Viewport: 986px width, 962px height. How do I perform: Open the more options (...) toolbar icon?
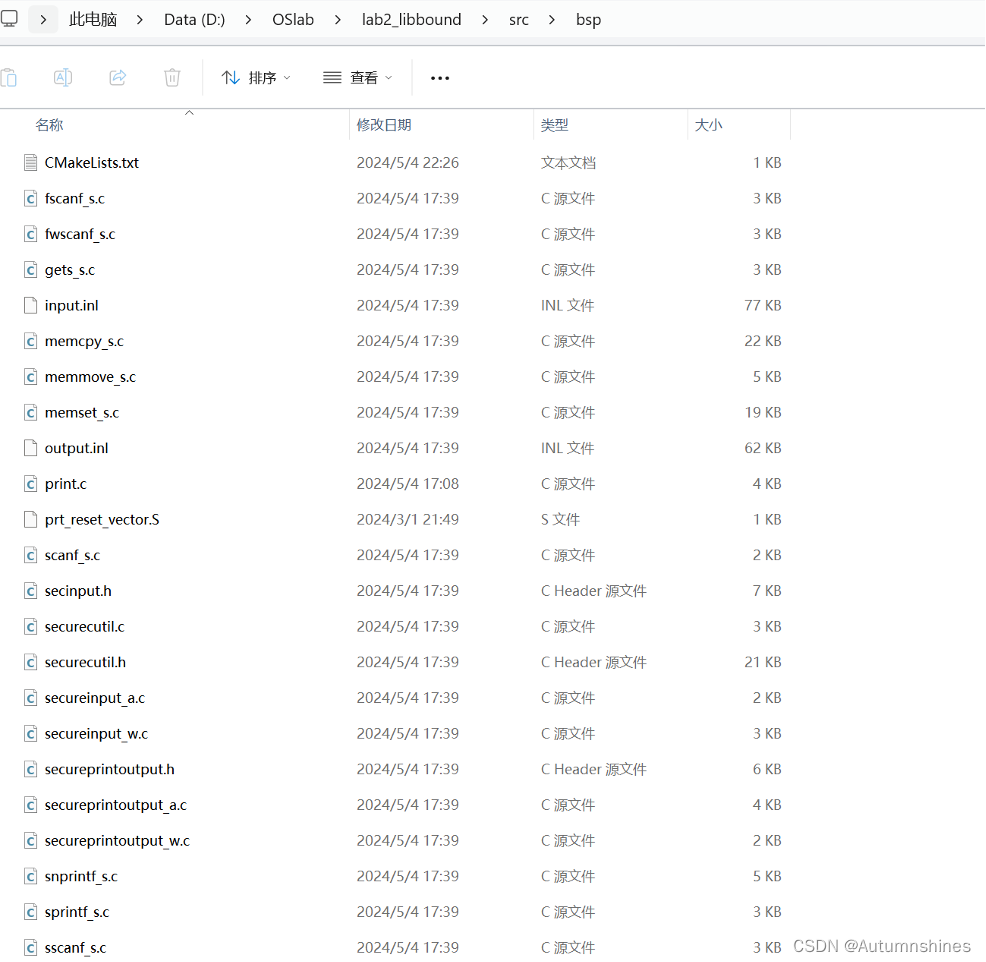(439, 77)
